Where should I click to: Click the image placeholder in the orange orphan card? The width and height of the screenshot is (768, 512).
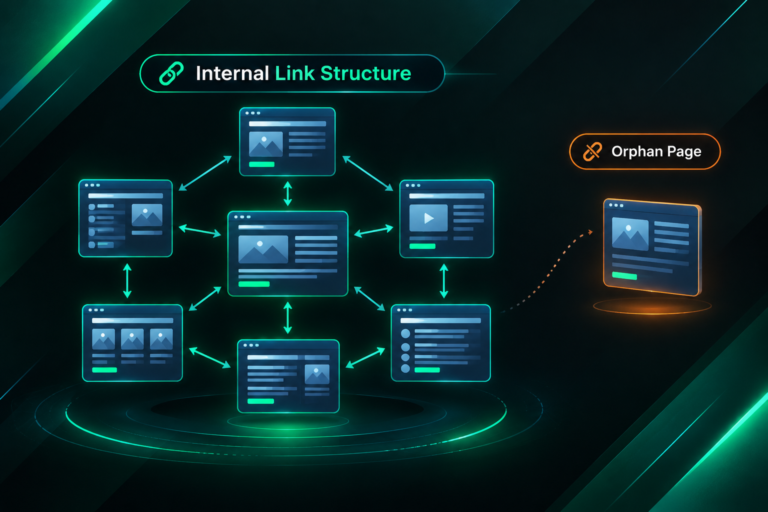click(x=630, y=234)
